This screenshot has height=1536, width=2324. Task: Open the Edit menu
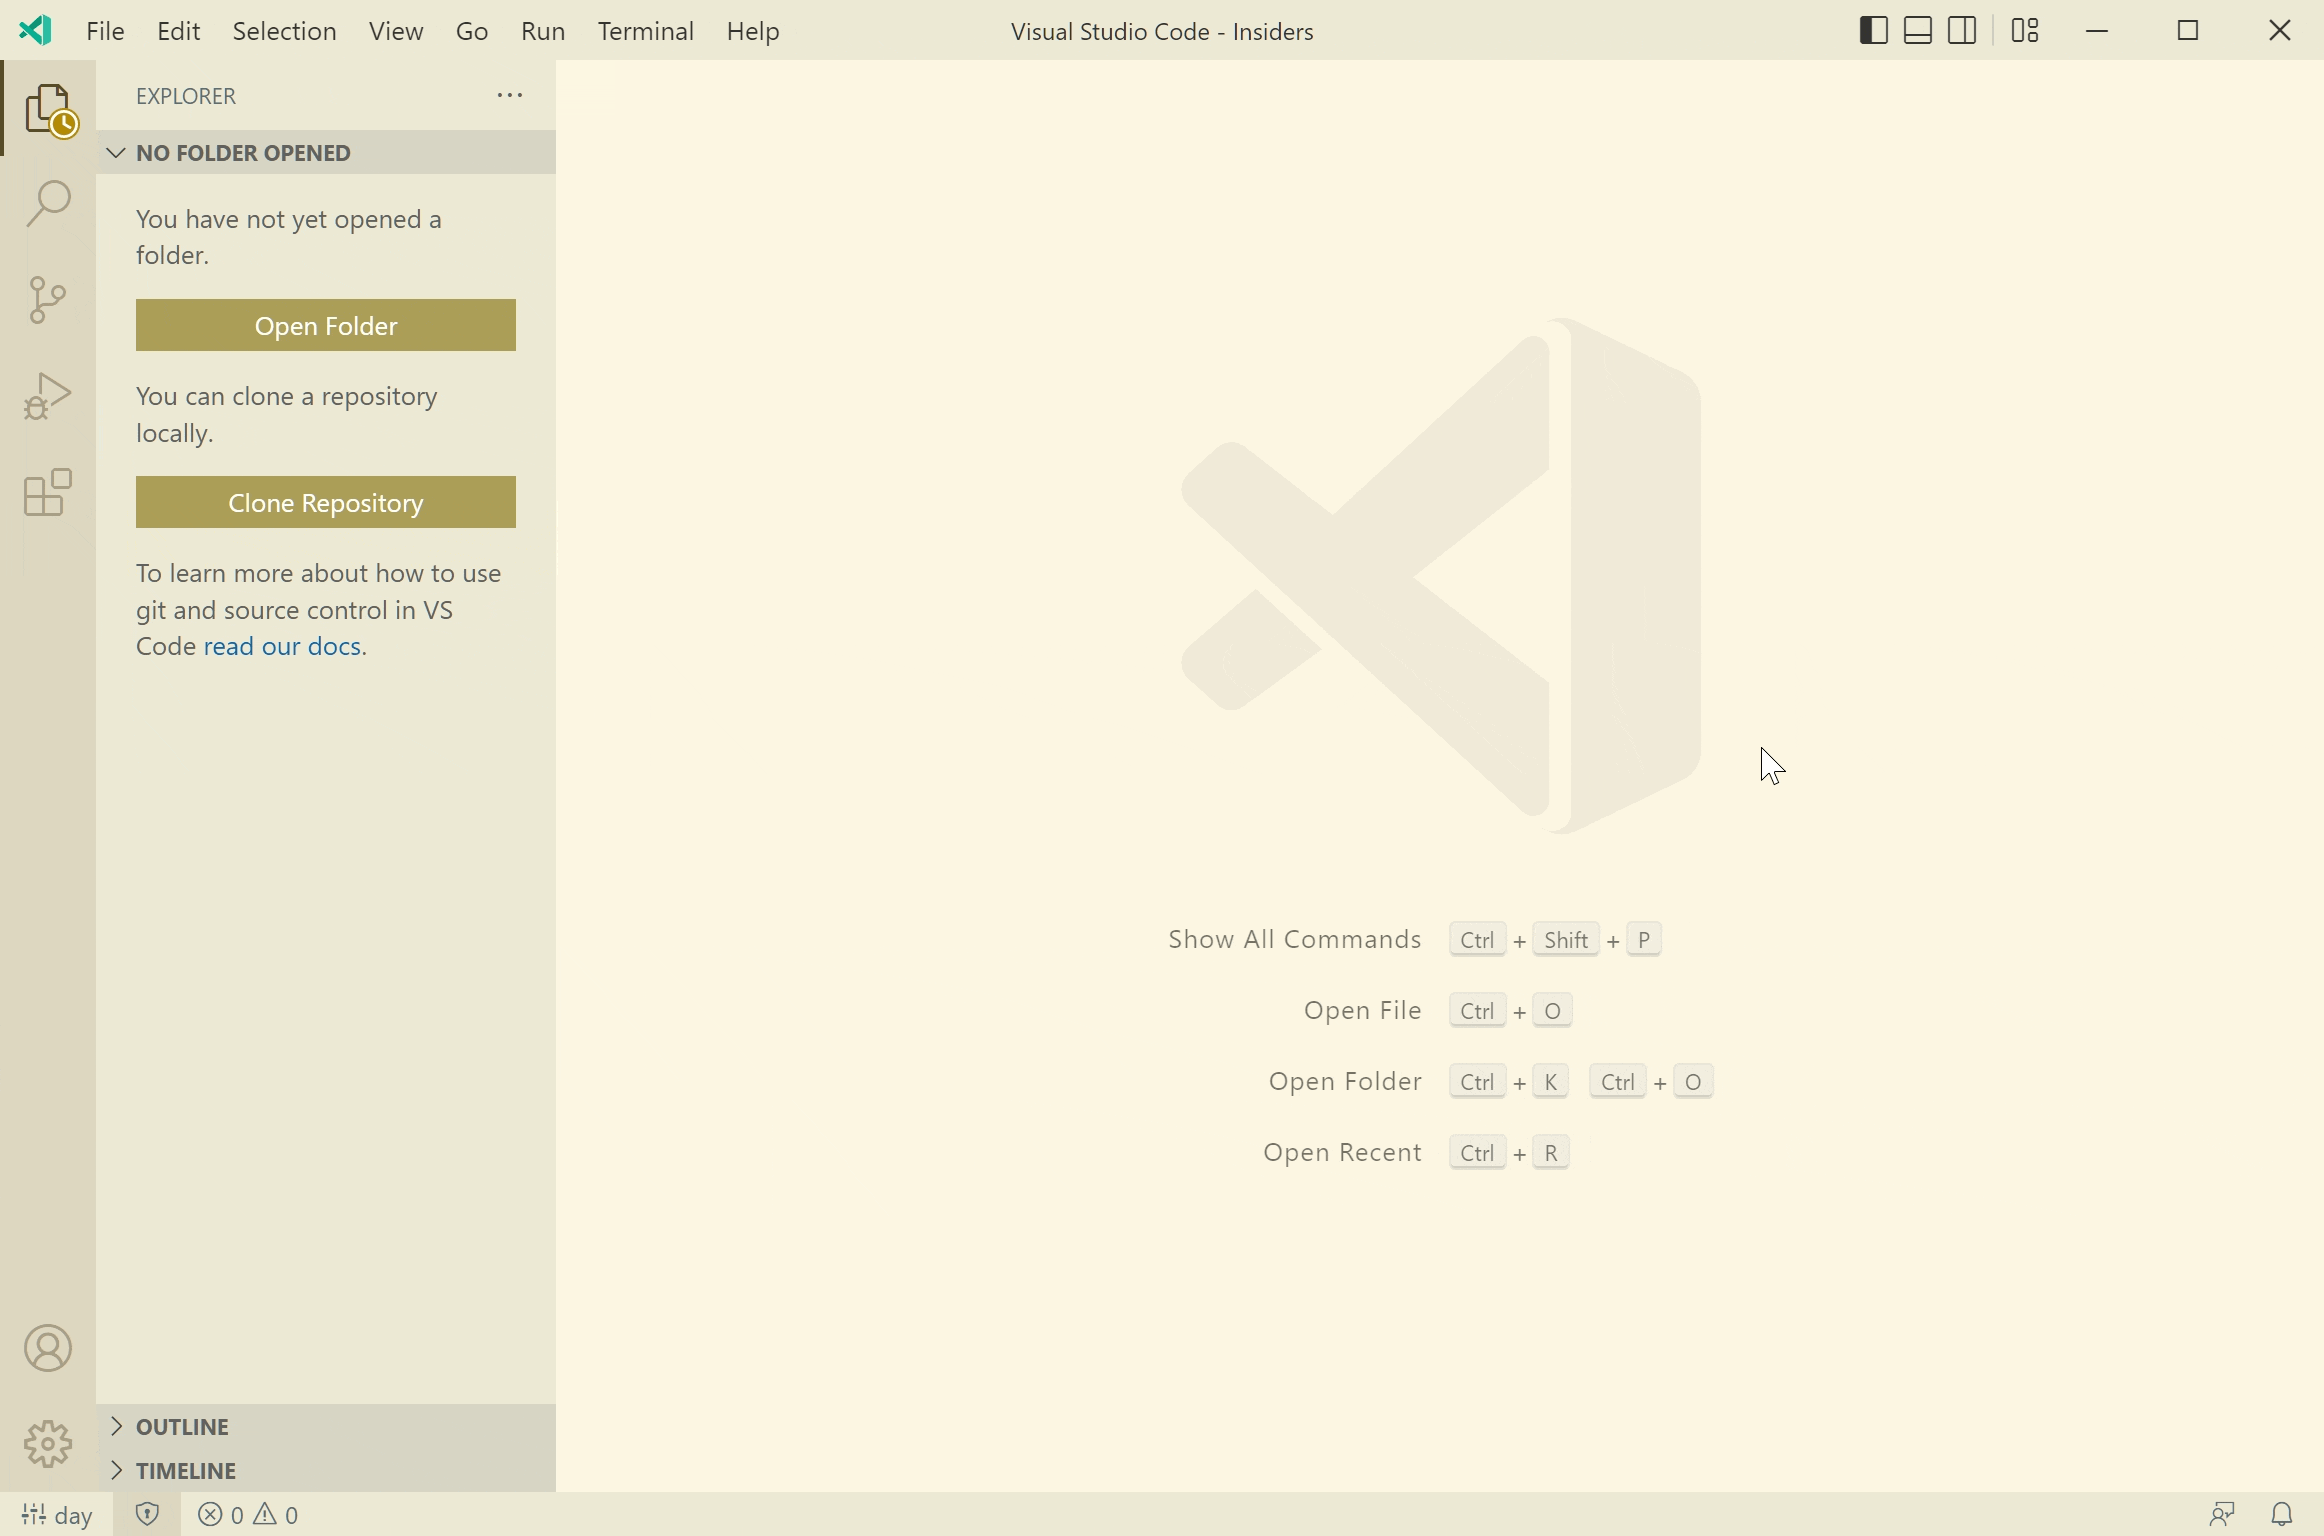click(x=178, y=31)
